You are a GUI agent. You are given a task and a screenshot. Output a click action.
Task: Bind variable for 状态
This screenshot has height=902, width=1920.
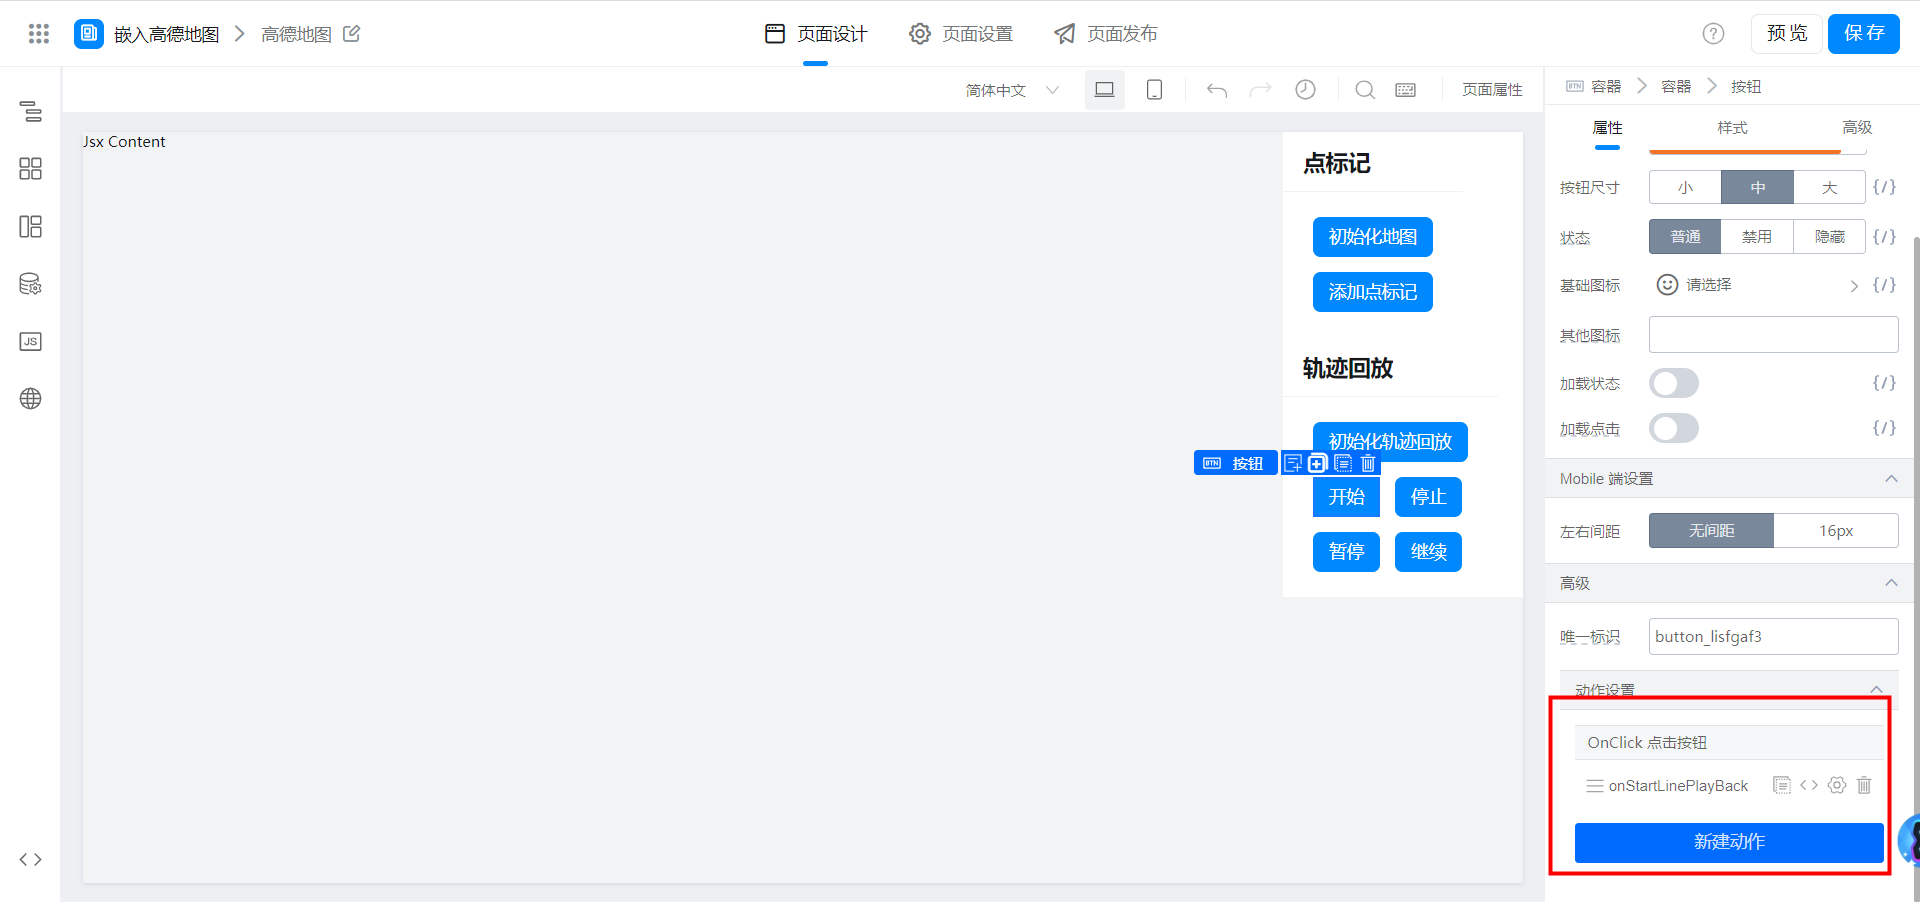coord(1884,237)
